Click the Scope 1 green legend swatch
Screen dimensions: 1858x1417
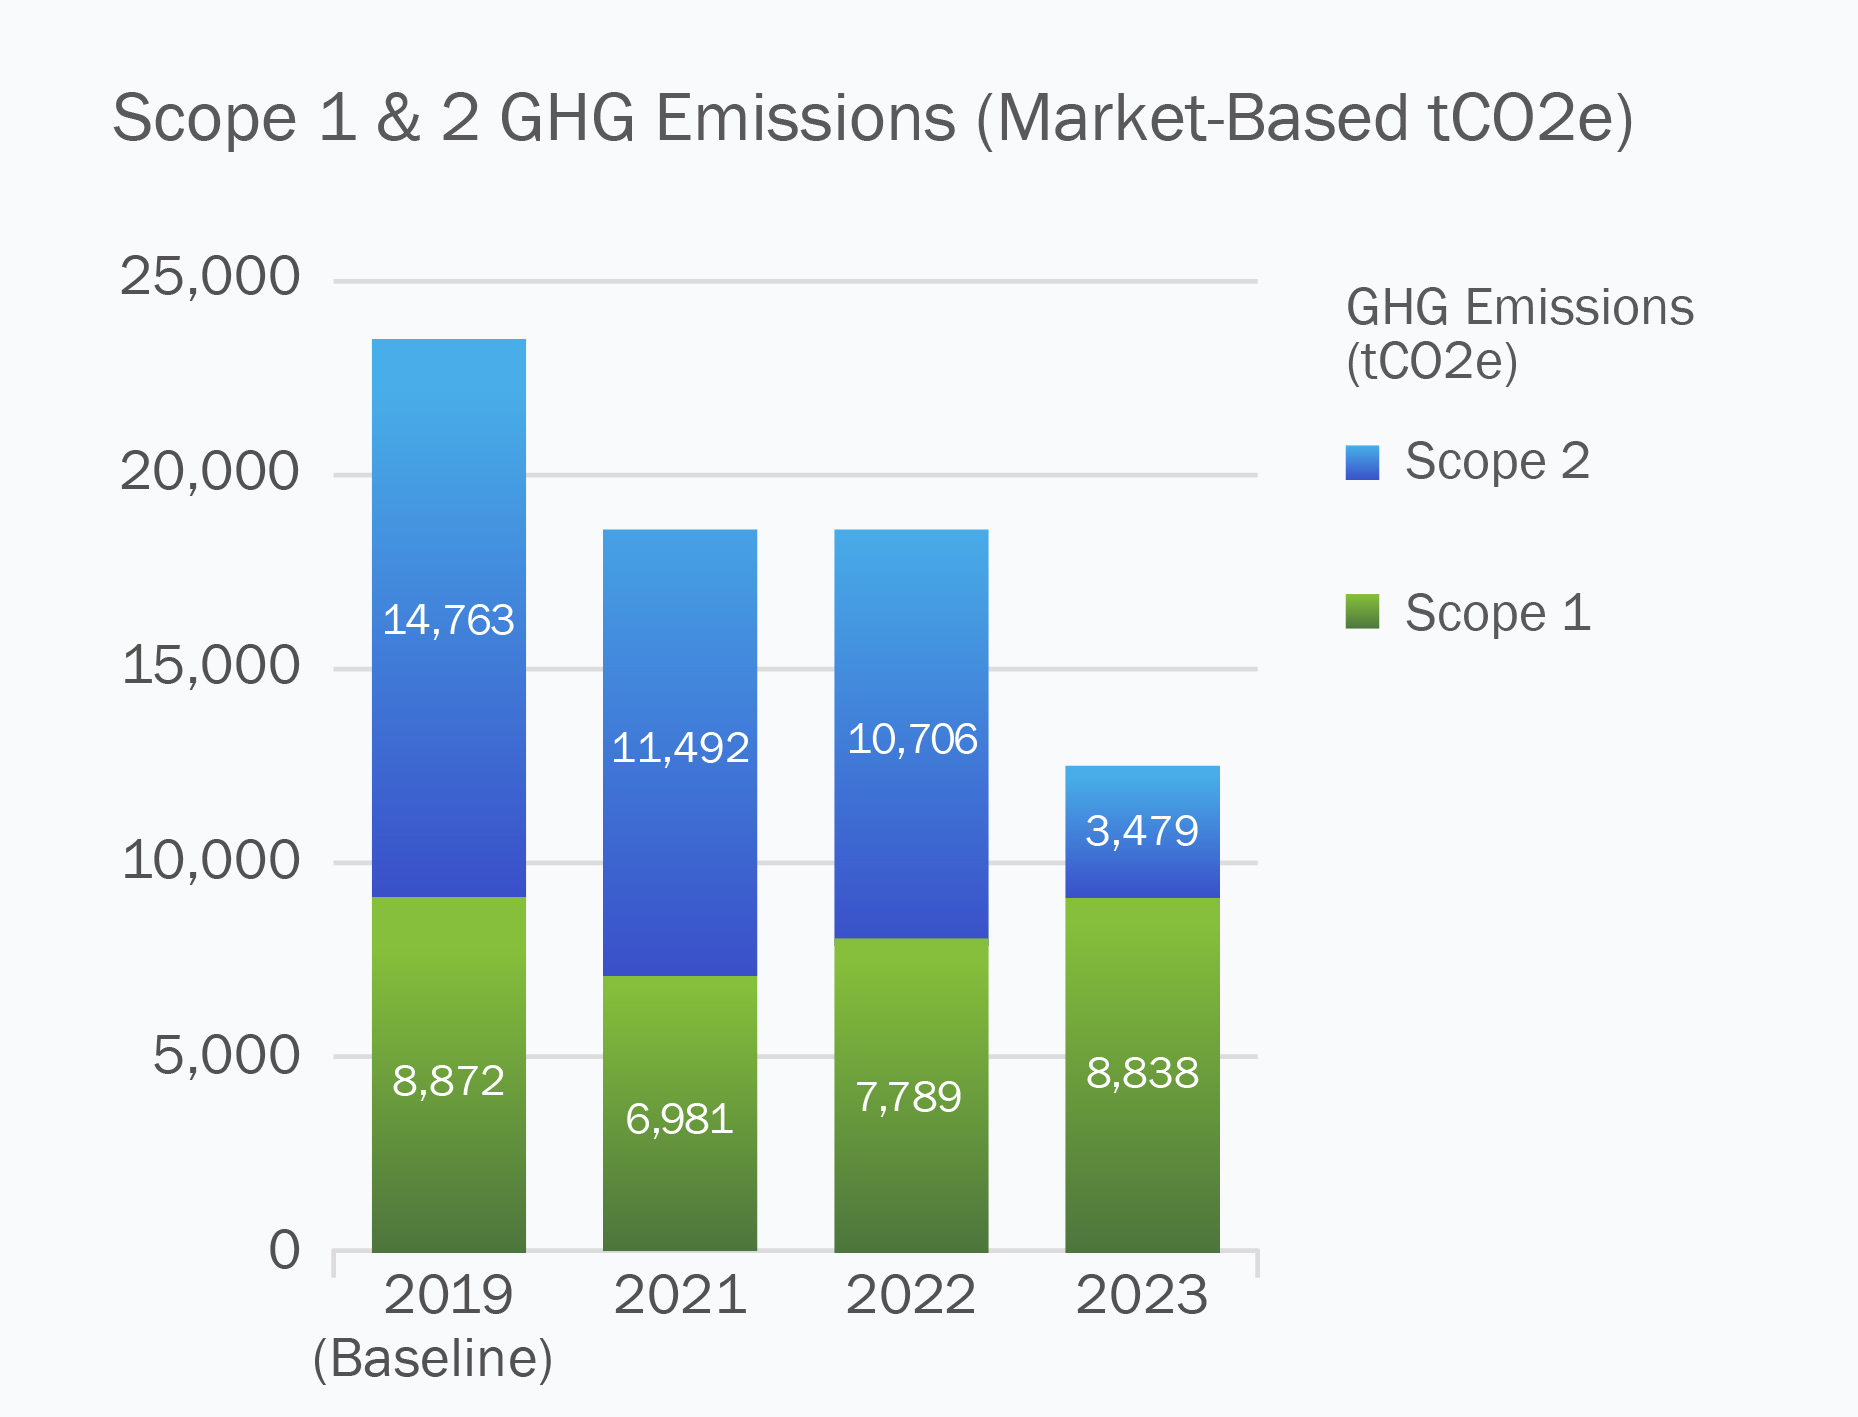[1362, 612]
